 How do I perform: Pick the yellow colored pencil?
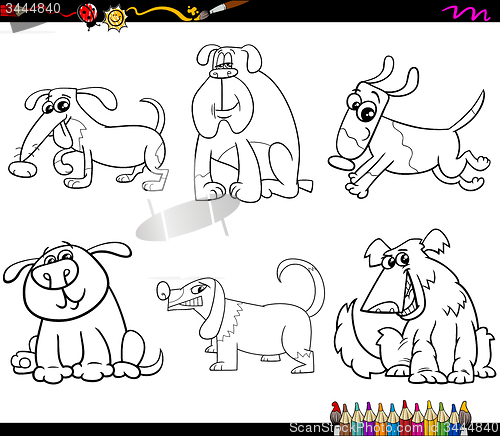coord(430,417)
